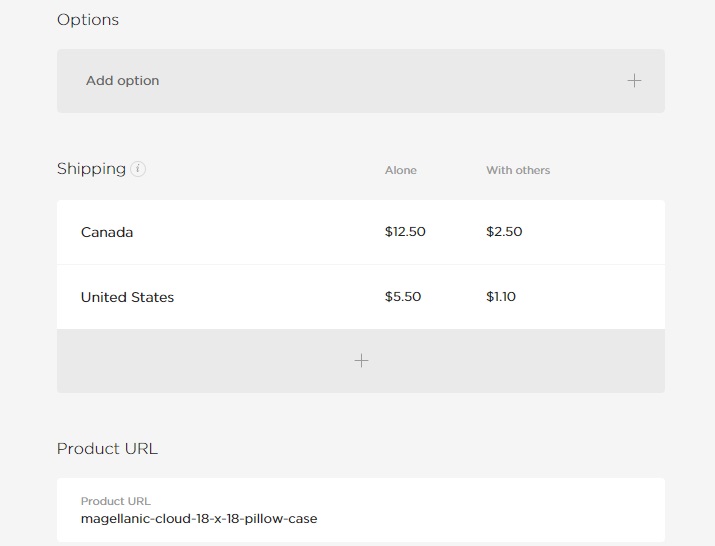The image size is (715, 546).
Task: Click the small Product URL field label
Action: (x=115, y=501)
